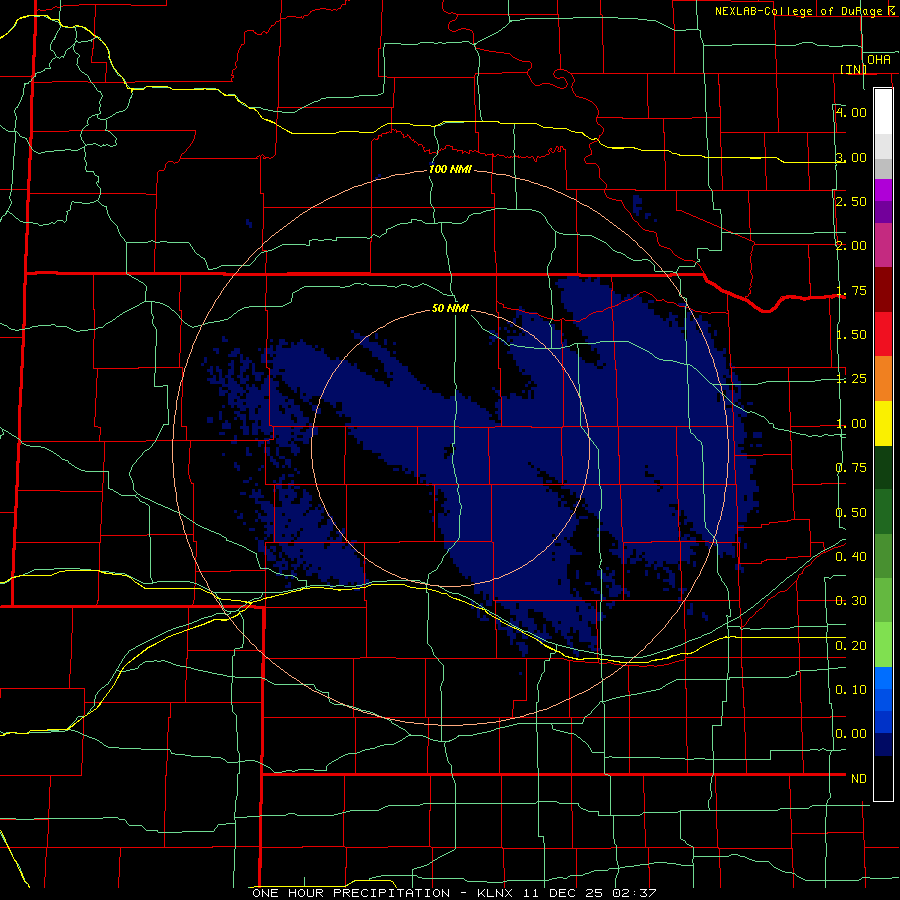
Task: Click the light blue 0.10 legend color
Action: pyautogui.click(x=883, y=678)
